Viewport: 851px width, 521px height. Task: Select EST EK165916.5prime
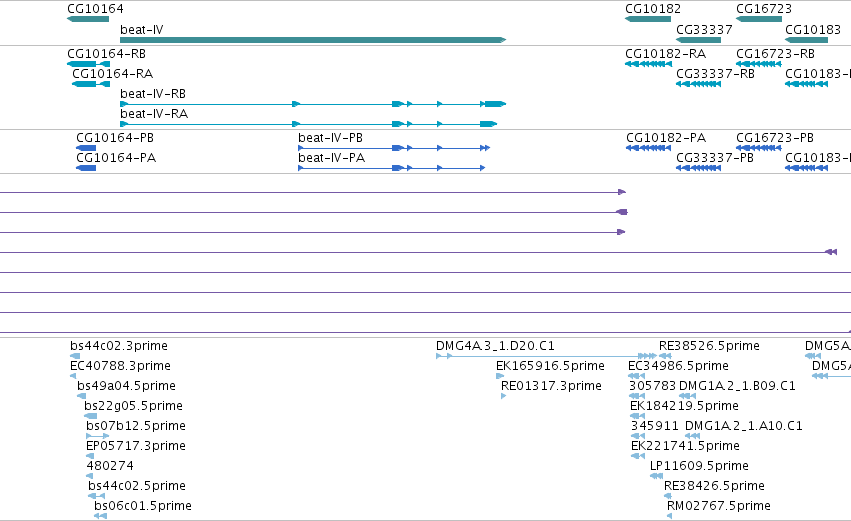500,376
